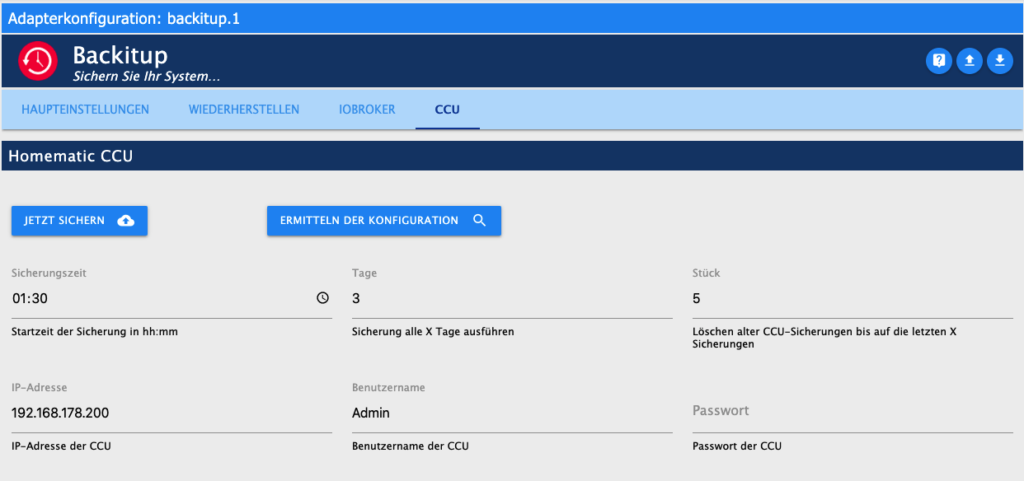This screenshot has width=1024, height=481.
Task: Open the help icon in header
Action: [938, 61]
